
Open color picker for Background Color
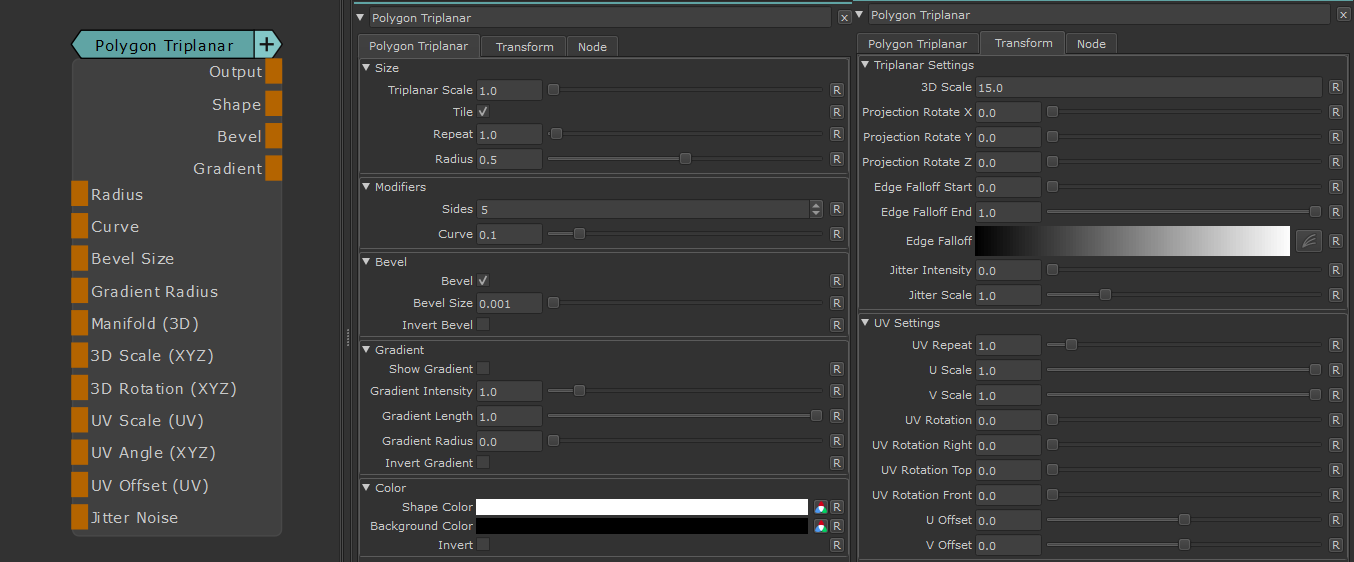pos(821,526)
